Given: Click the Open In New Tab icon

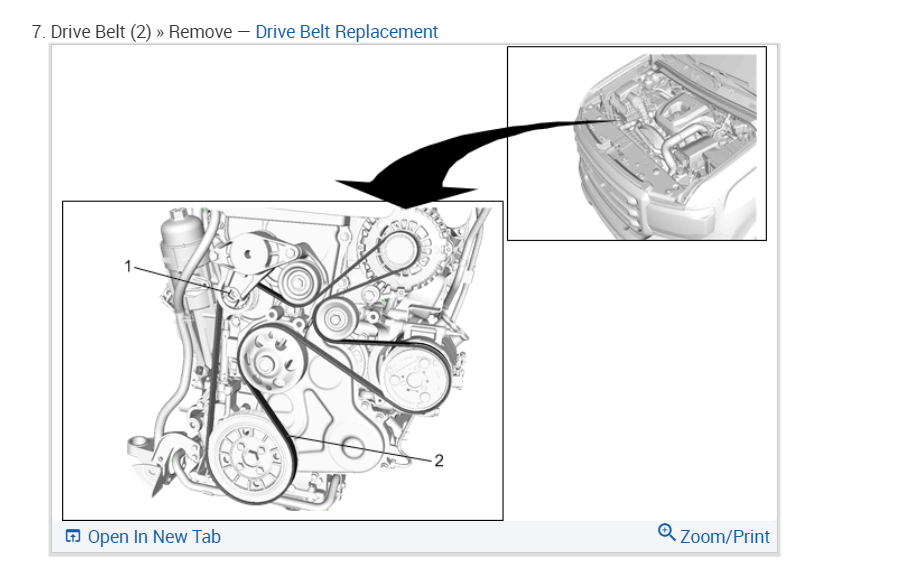Looking at the screenshot, I should [x=73, y=536].
